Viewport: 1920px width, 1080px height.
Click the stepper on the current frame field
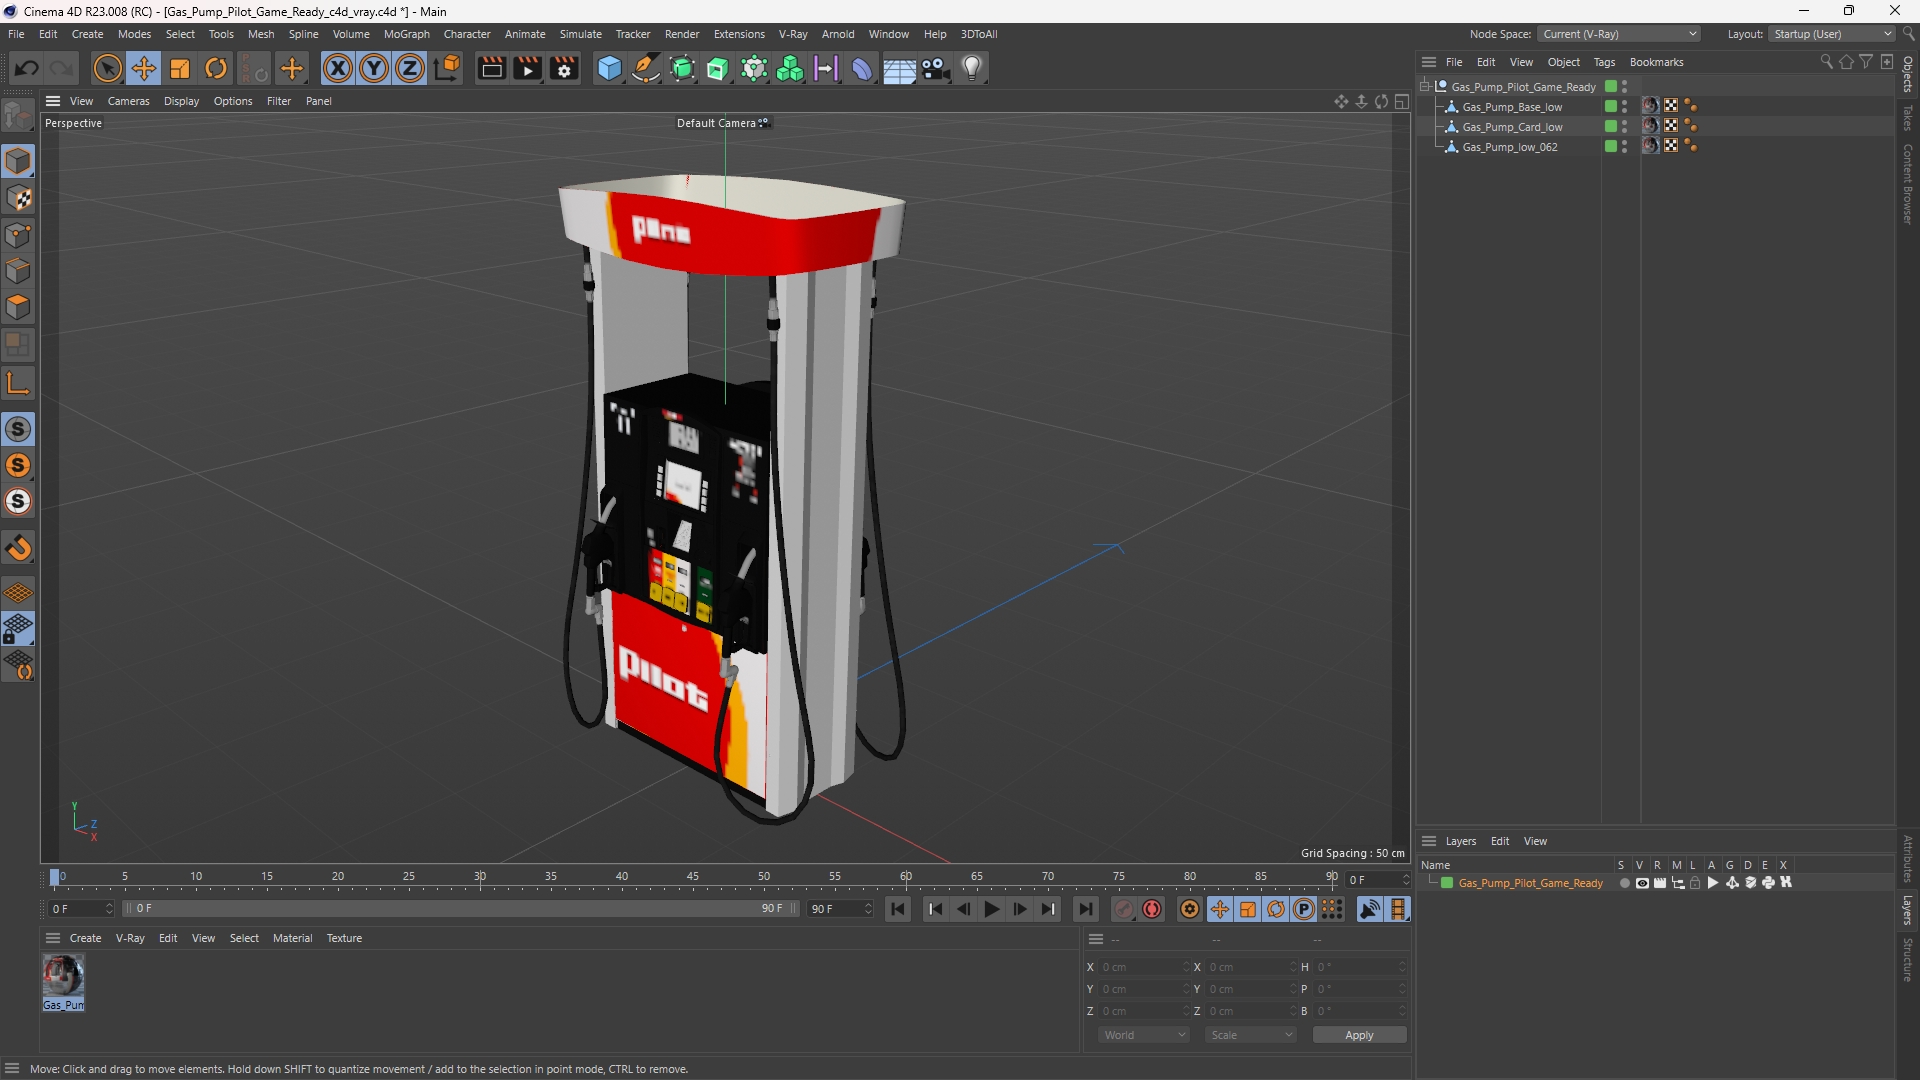tap(1406, 880)
